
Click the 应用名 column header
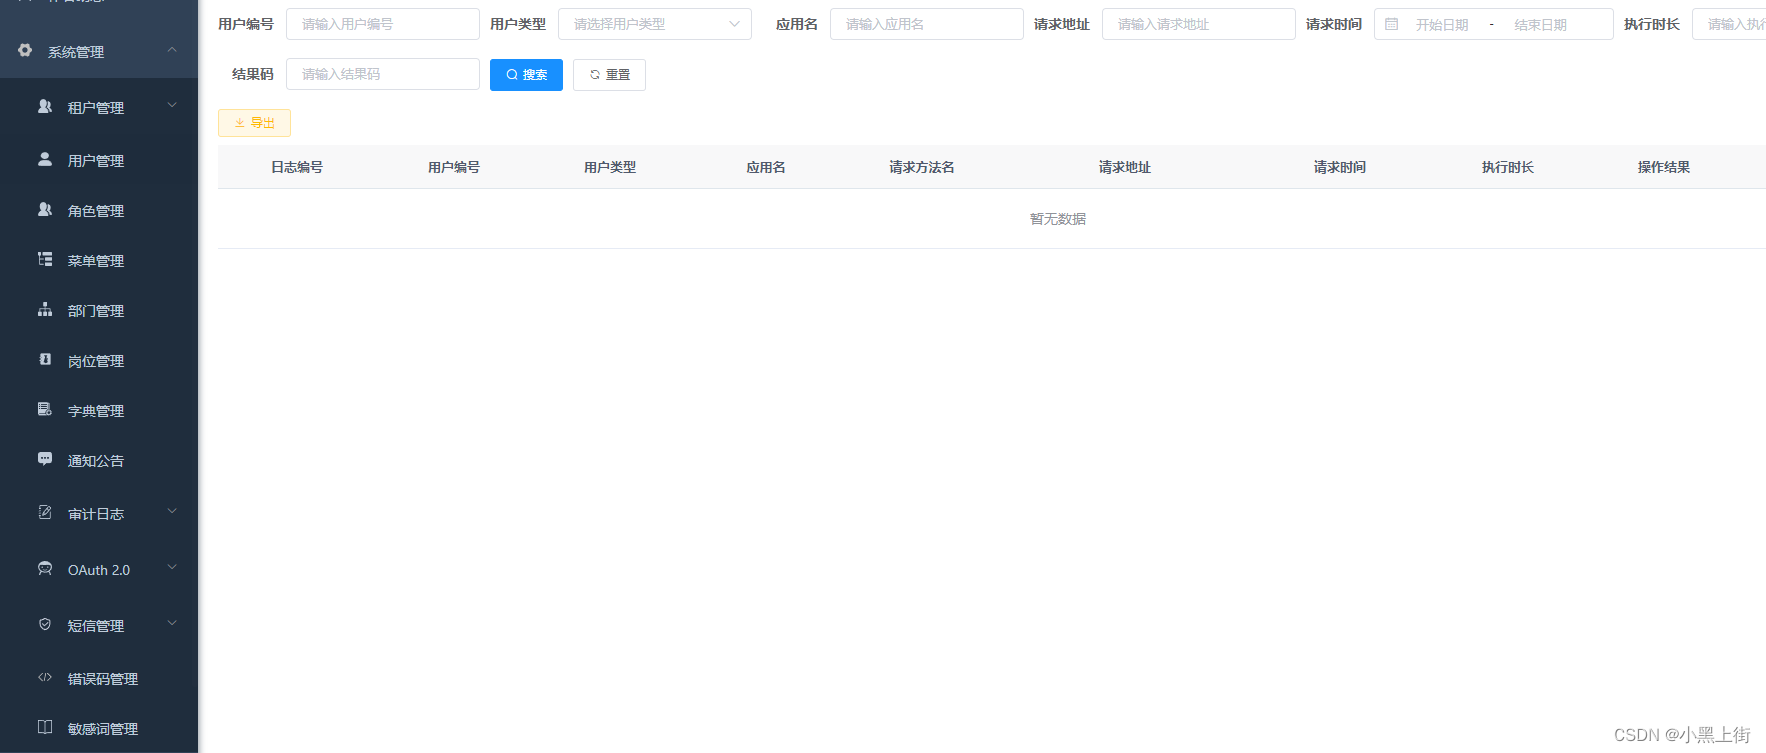coord(766,167)
